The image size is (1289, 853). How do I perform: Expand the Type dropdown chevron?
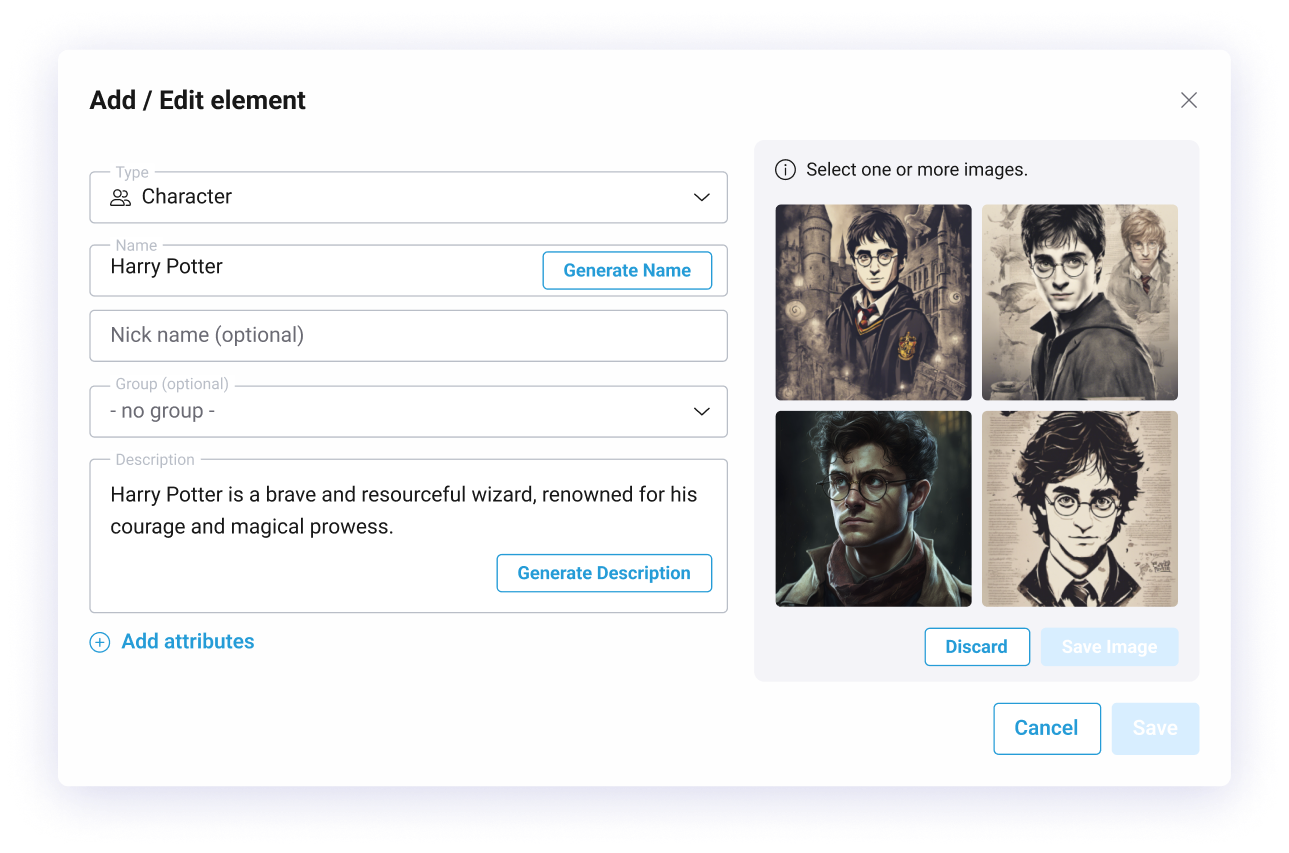(x=702, y=197)
